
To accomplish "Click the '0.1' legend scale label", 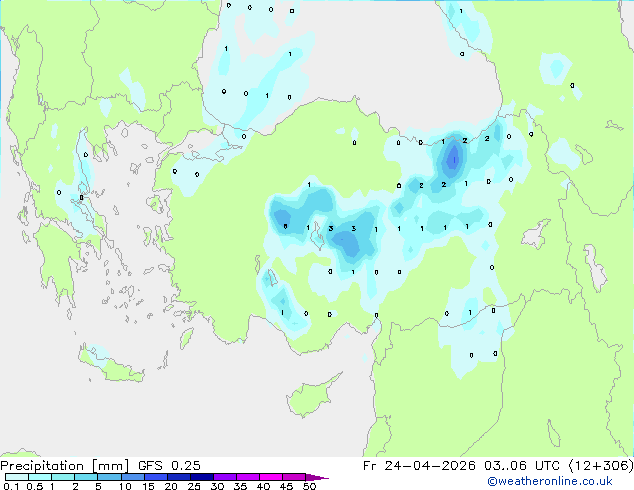I will (11, 486).
